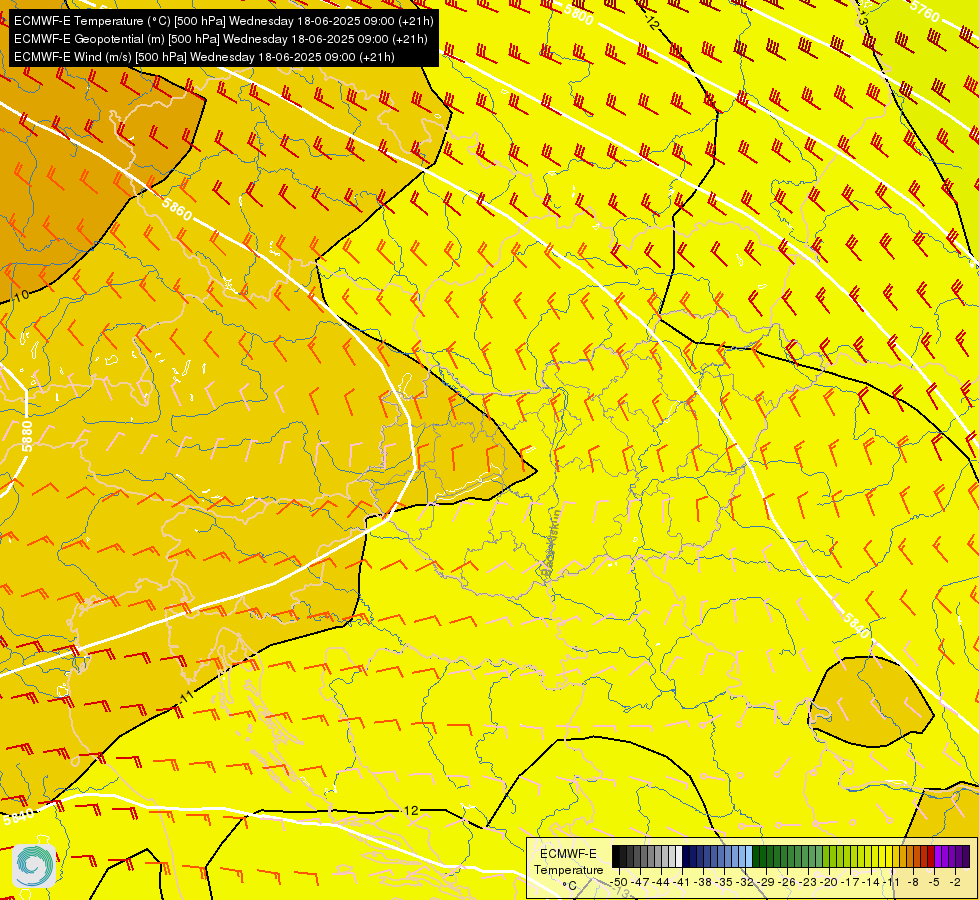Click the -23 tick label on the colorbar
The height and width of the screenshot is (900, 979).
(808, 882)
